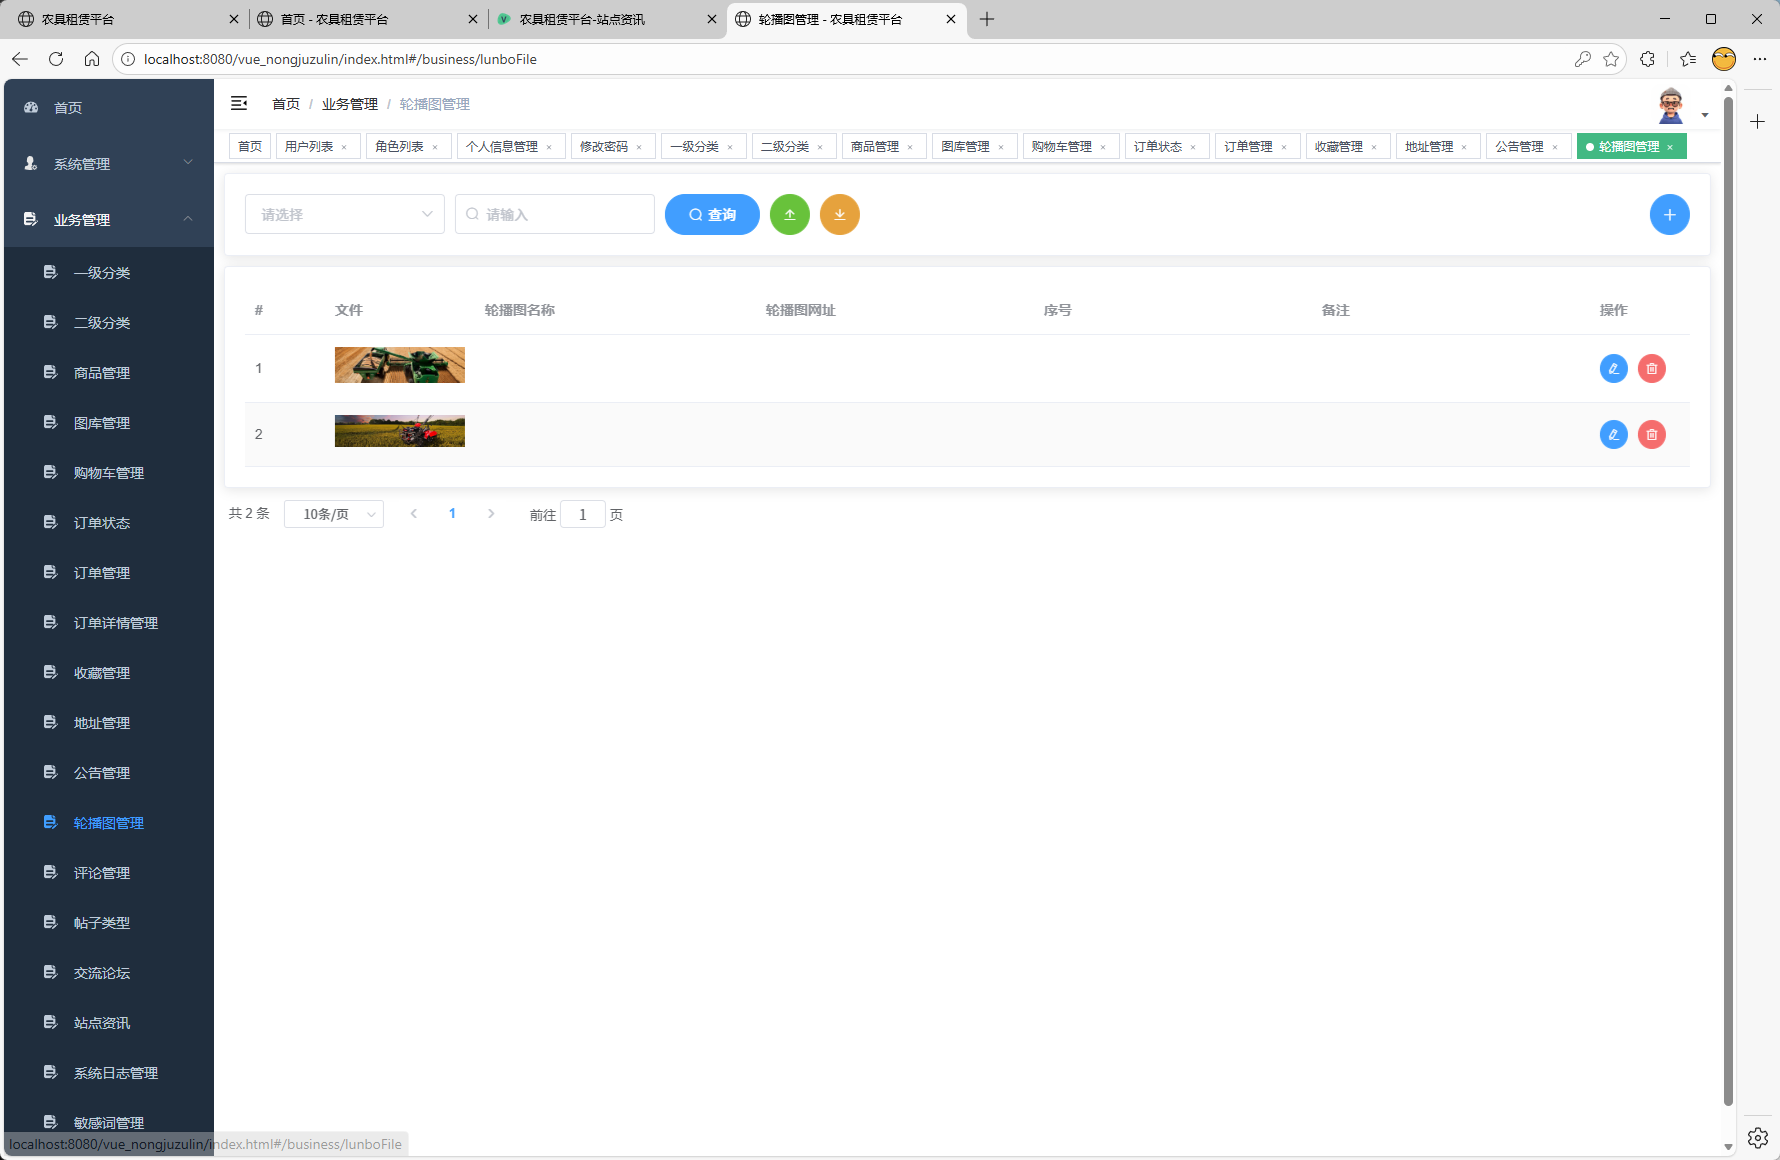Open the browser favorites list icon

pos(1689,59)
